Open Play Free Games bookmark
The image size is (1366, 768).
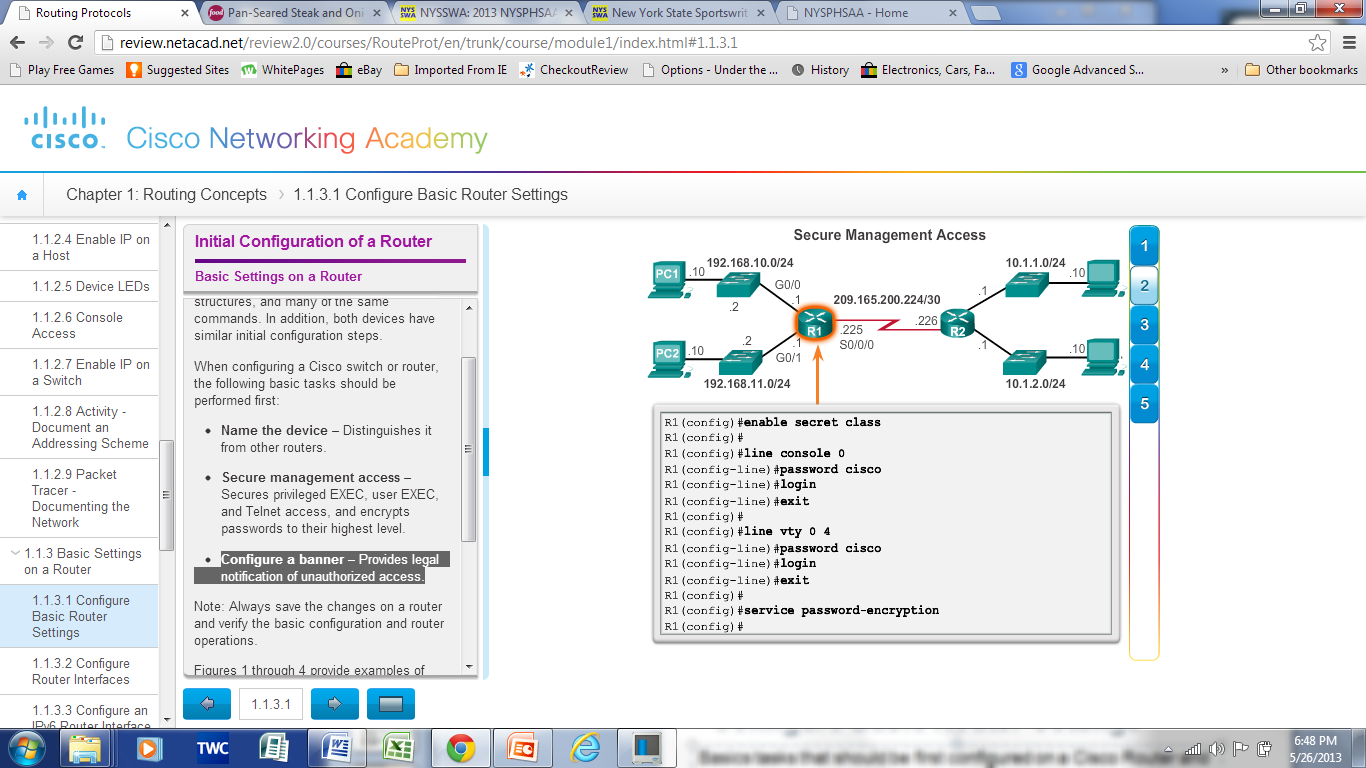[x=61, y=70]
